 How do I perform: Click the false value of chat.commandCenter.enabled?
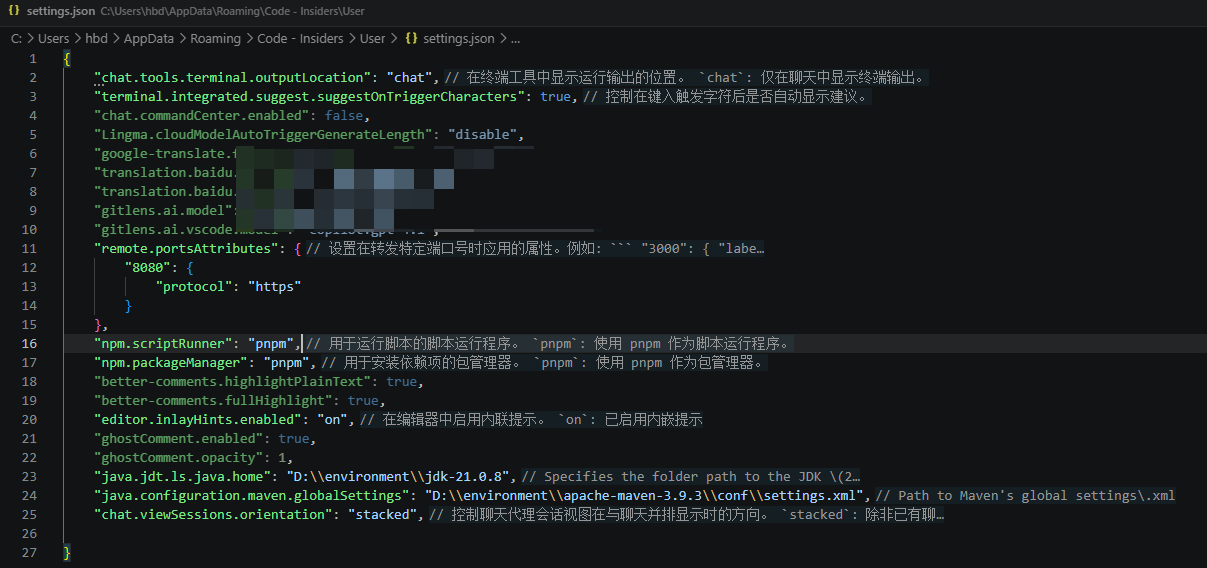pos(345,115)
